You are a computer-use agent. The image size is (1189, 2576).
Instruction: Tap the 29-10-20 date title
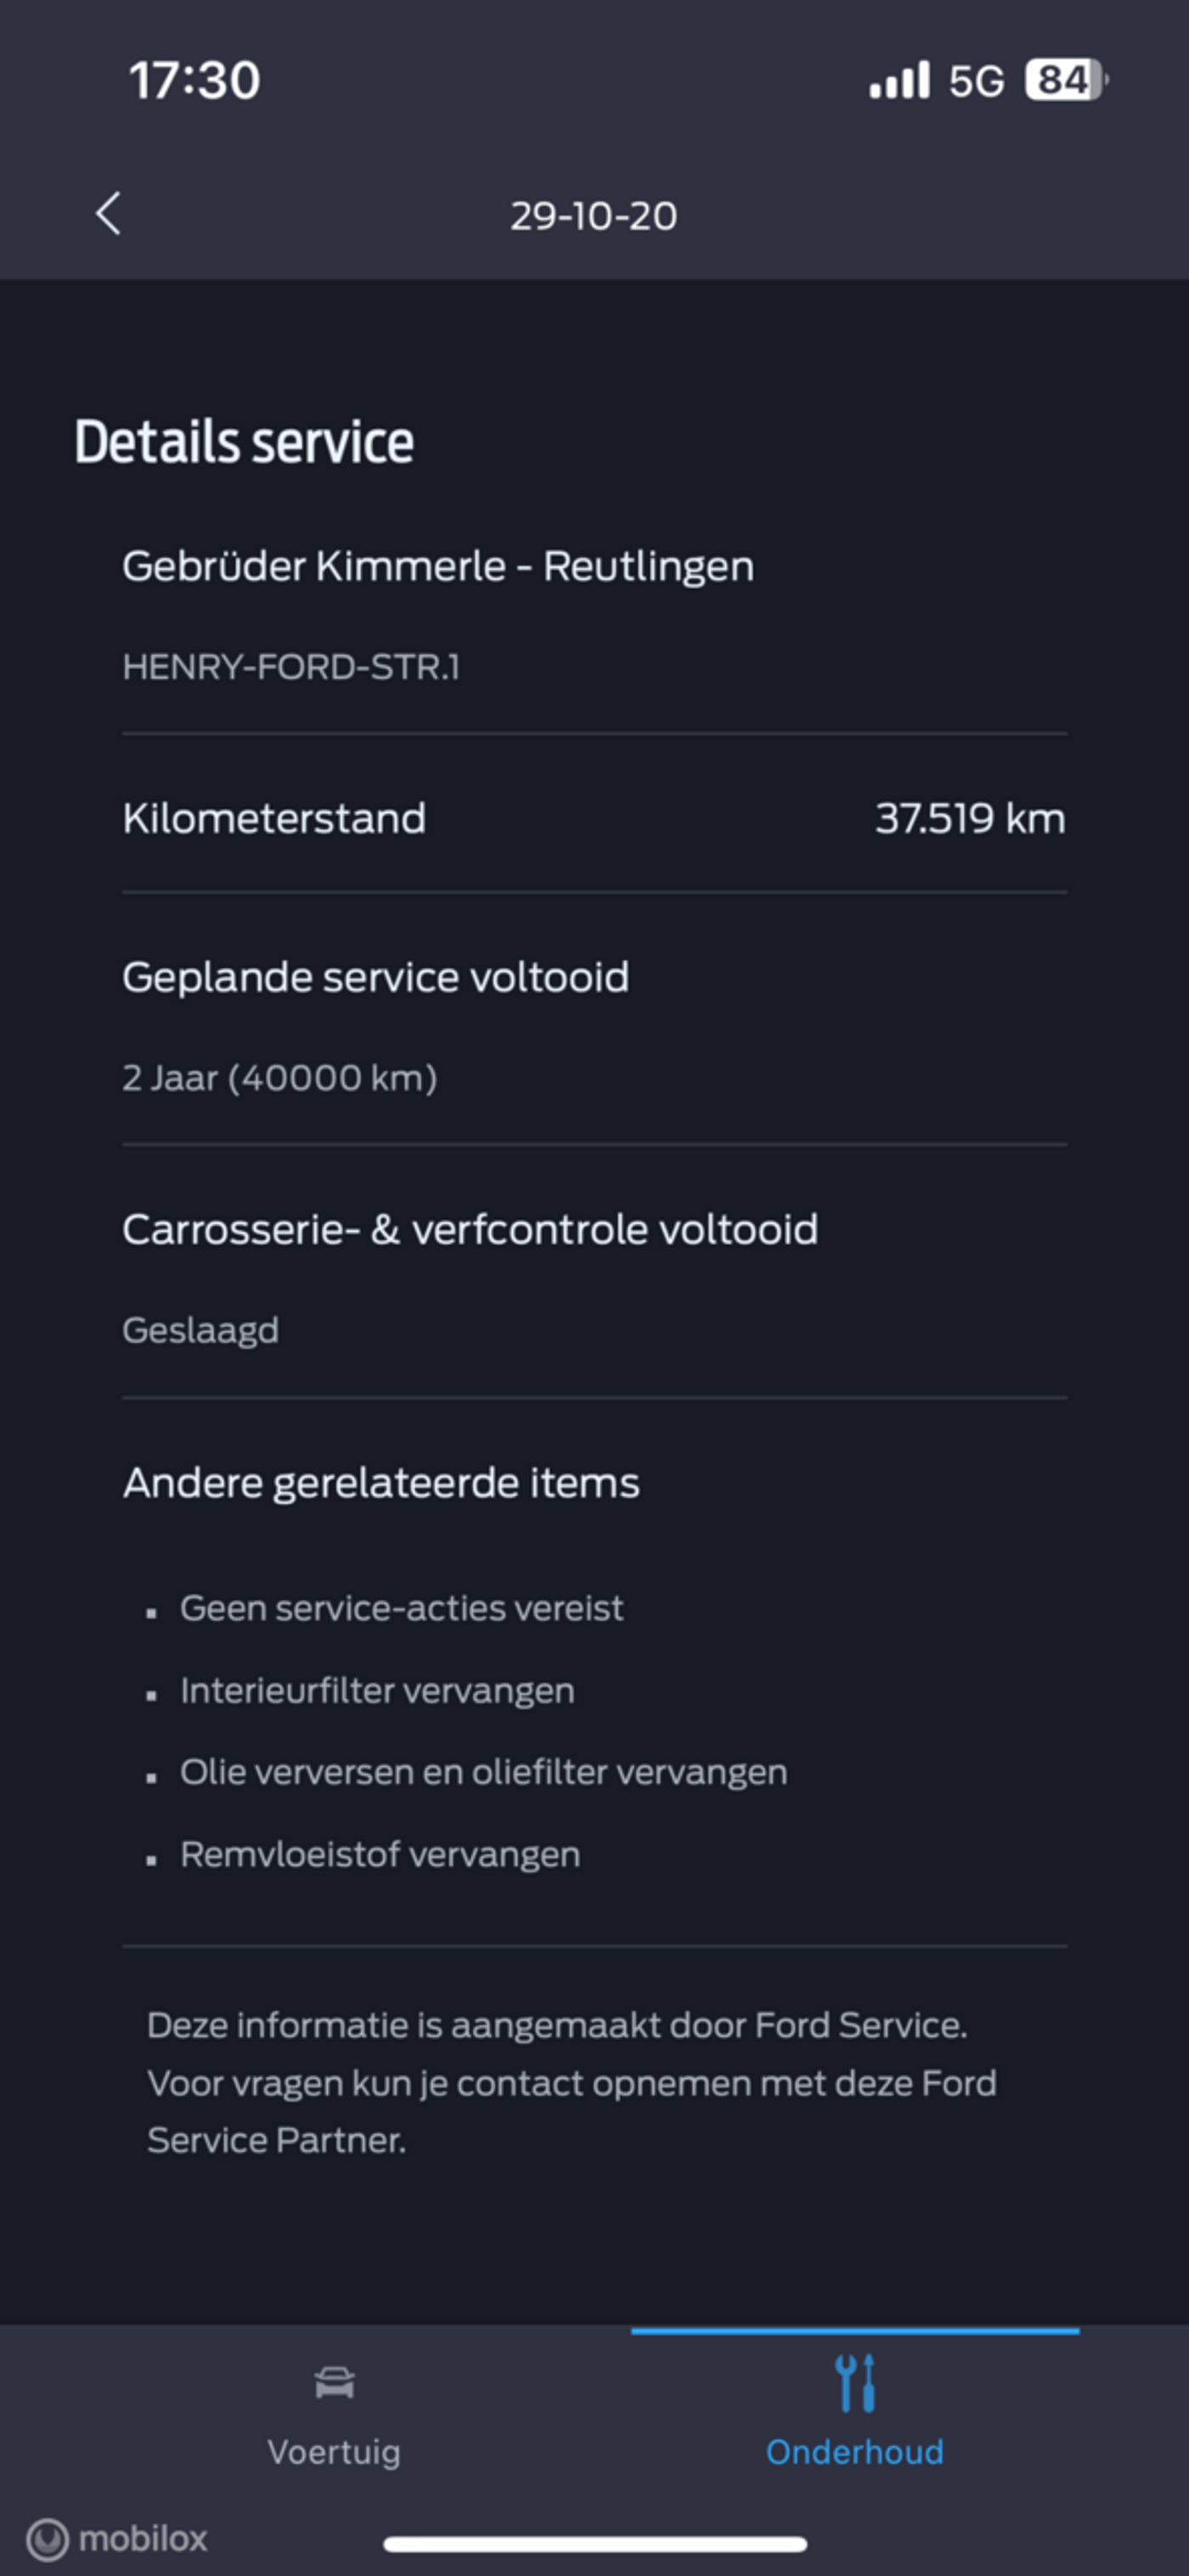pyautogui.click(x=594, y=216)
